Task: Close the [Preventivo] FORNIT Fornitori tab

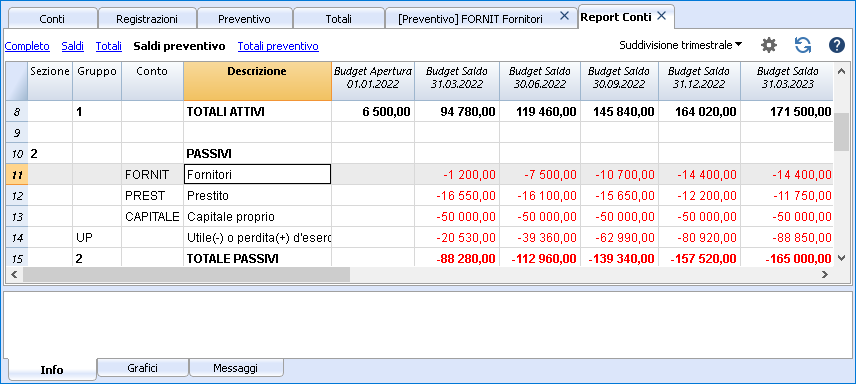Action: [565, 16]
